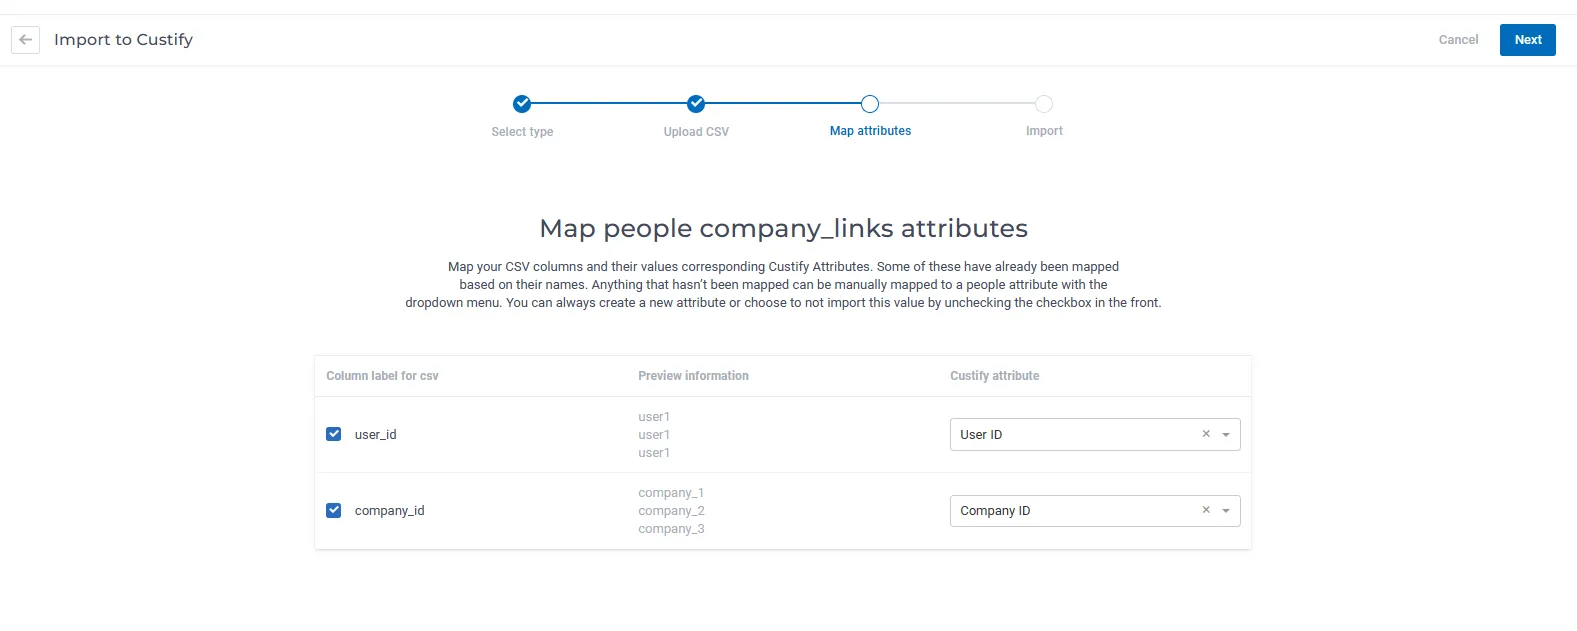
Task: Open the Company ID attribute combo box
Action: click(x=1095, y=511)
